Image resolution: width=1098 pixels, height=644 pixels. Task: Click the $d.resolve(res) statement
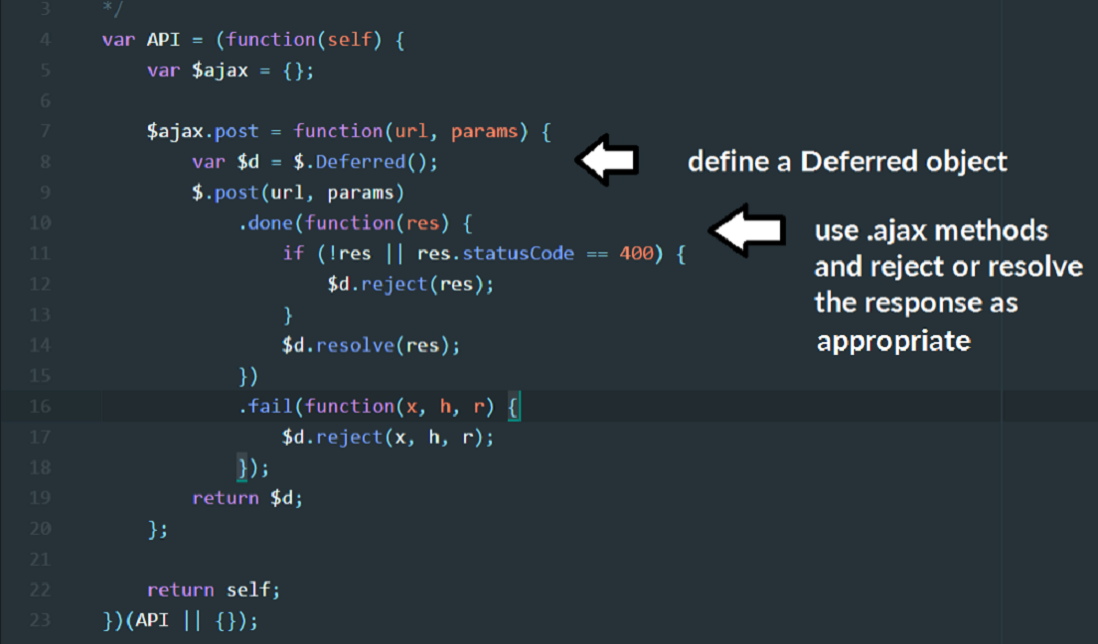point(372,345)
